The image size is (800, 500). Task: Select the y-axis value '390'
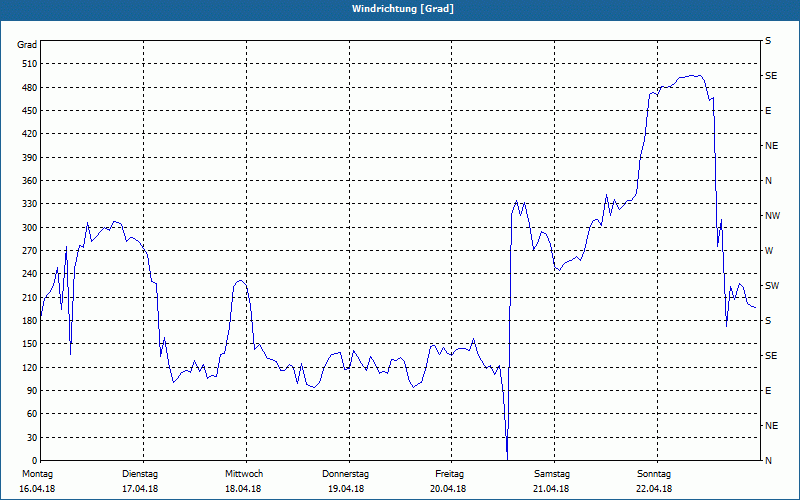coord(30,158)
